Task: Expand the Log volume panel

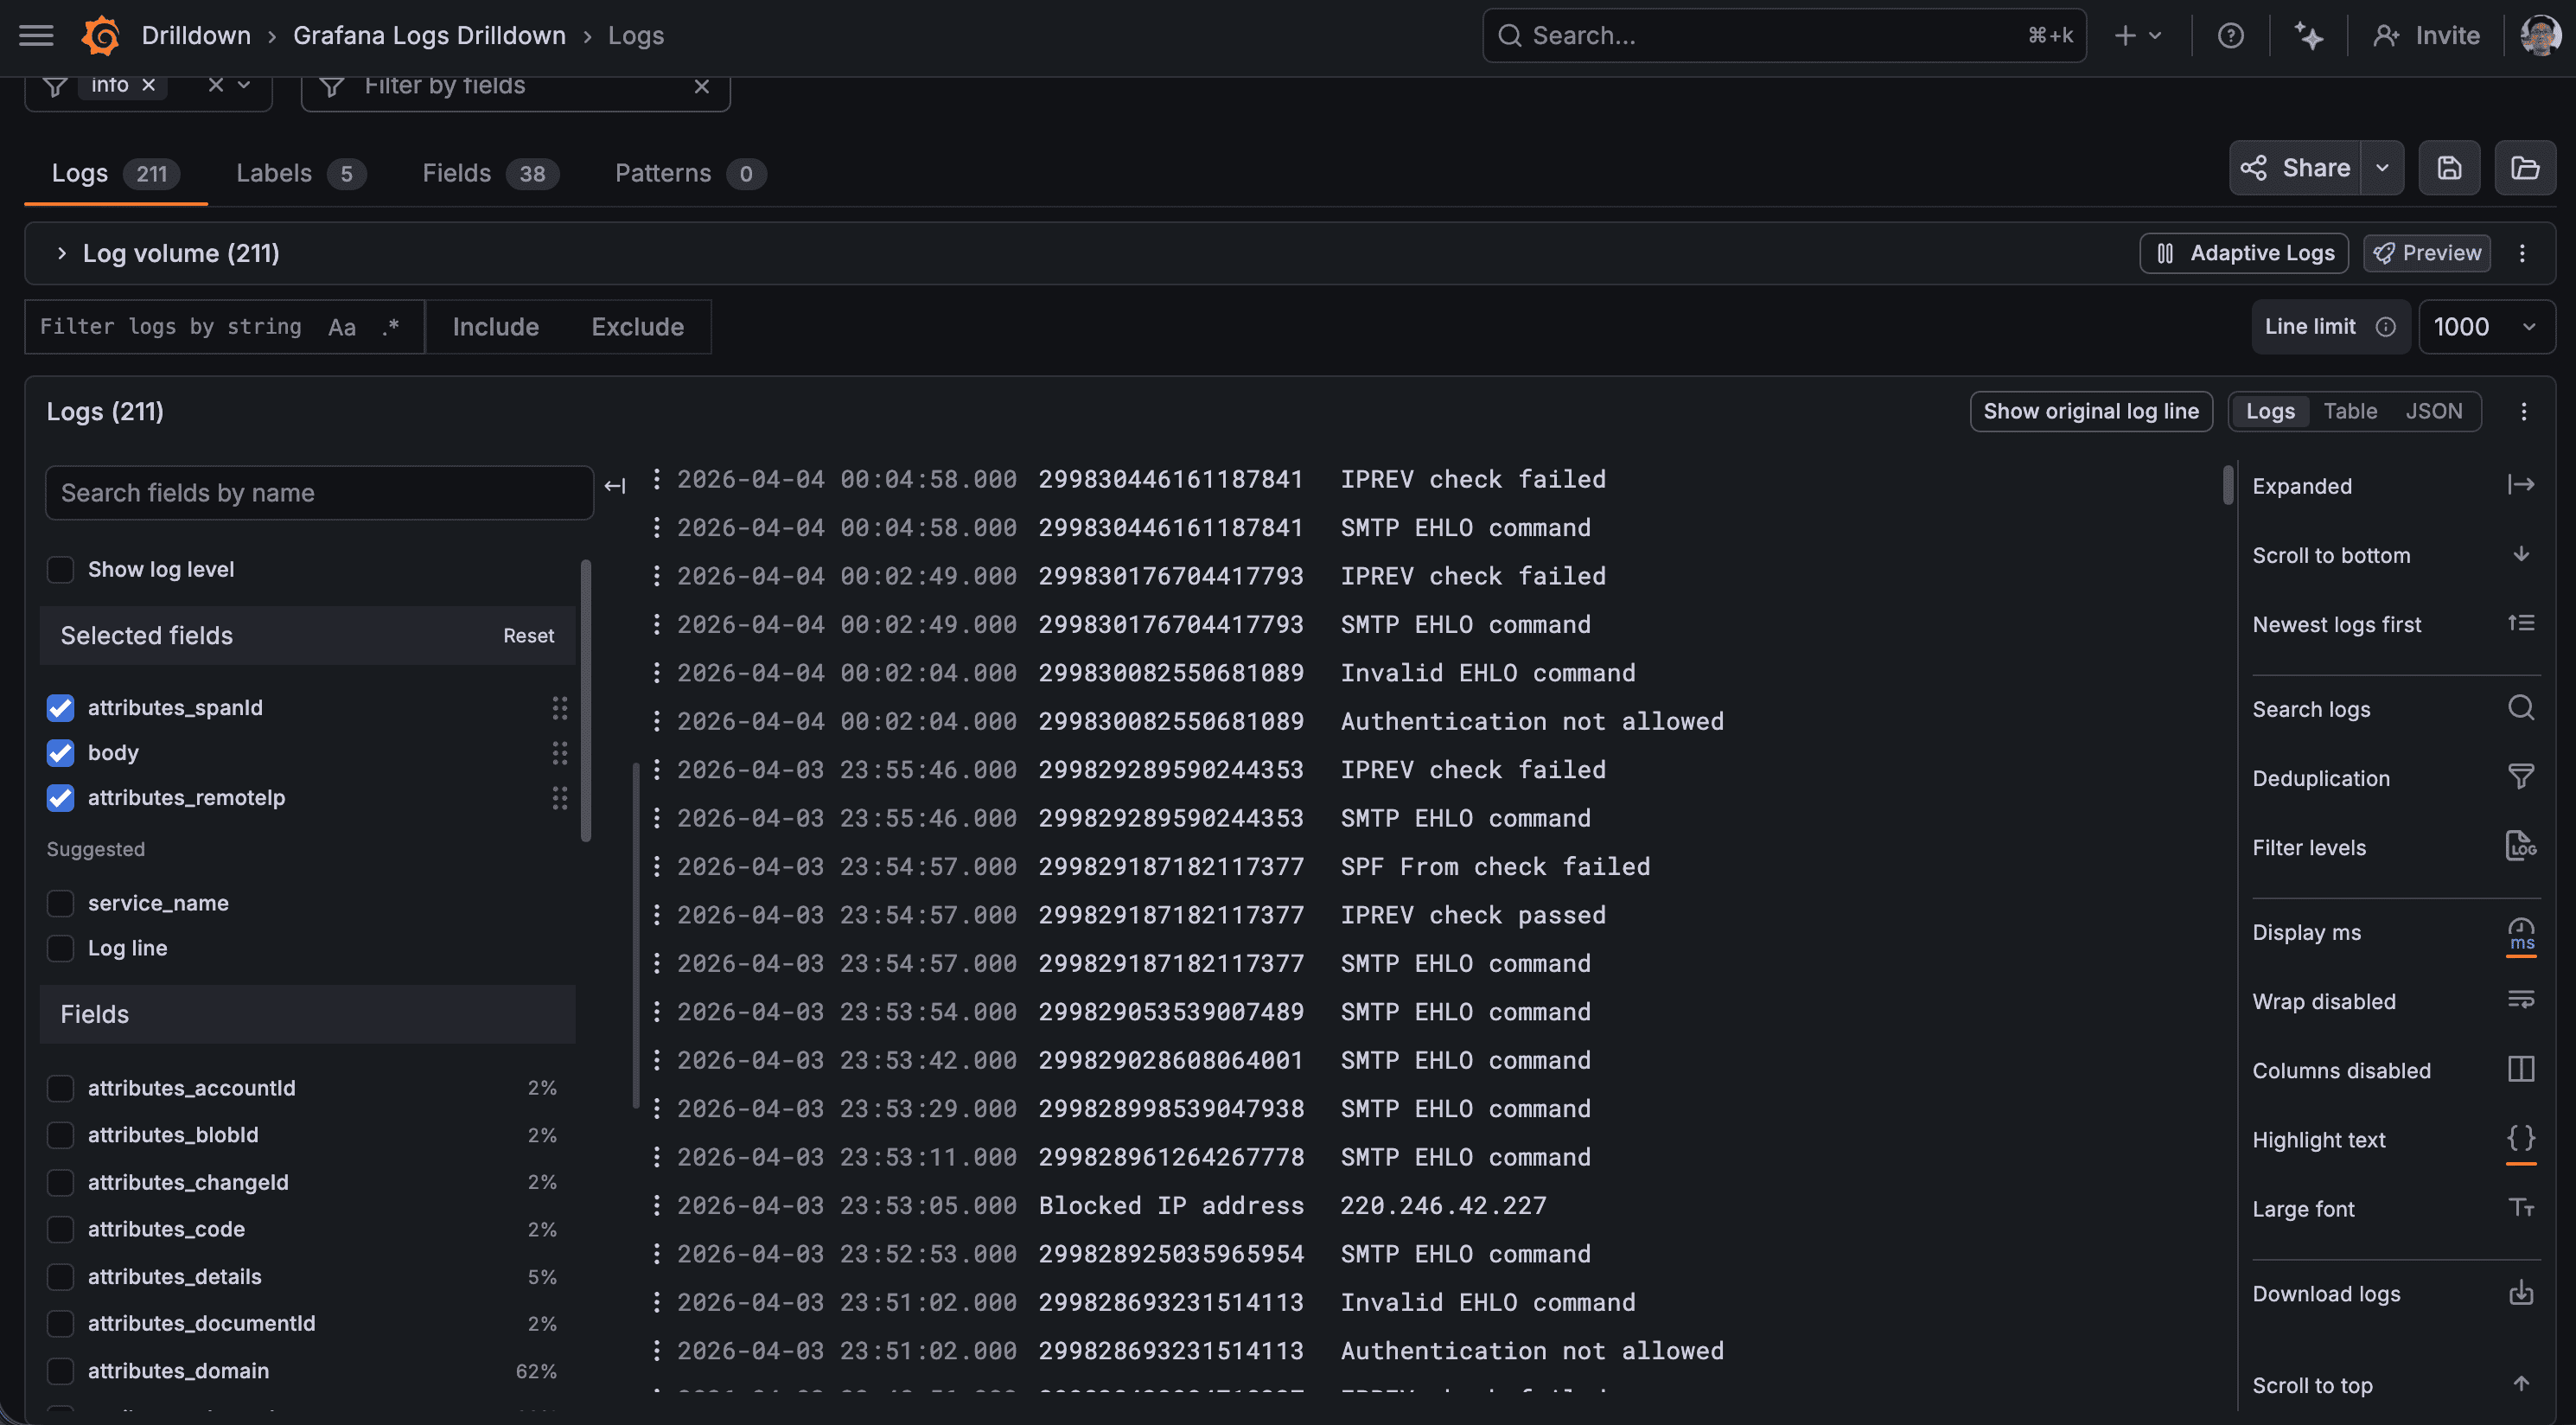Action: [x=60, y=253]
